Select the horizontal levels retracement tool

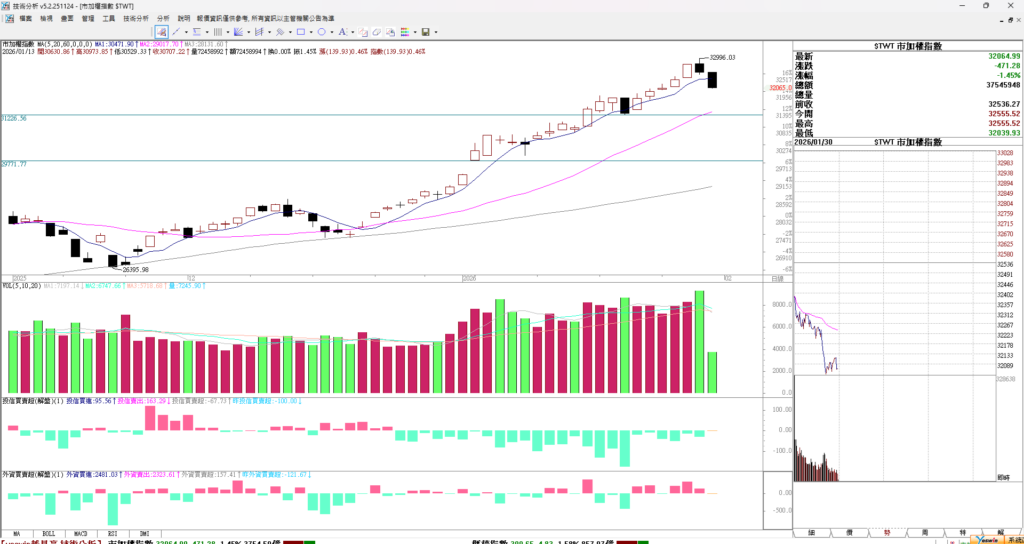(197, 32)
